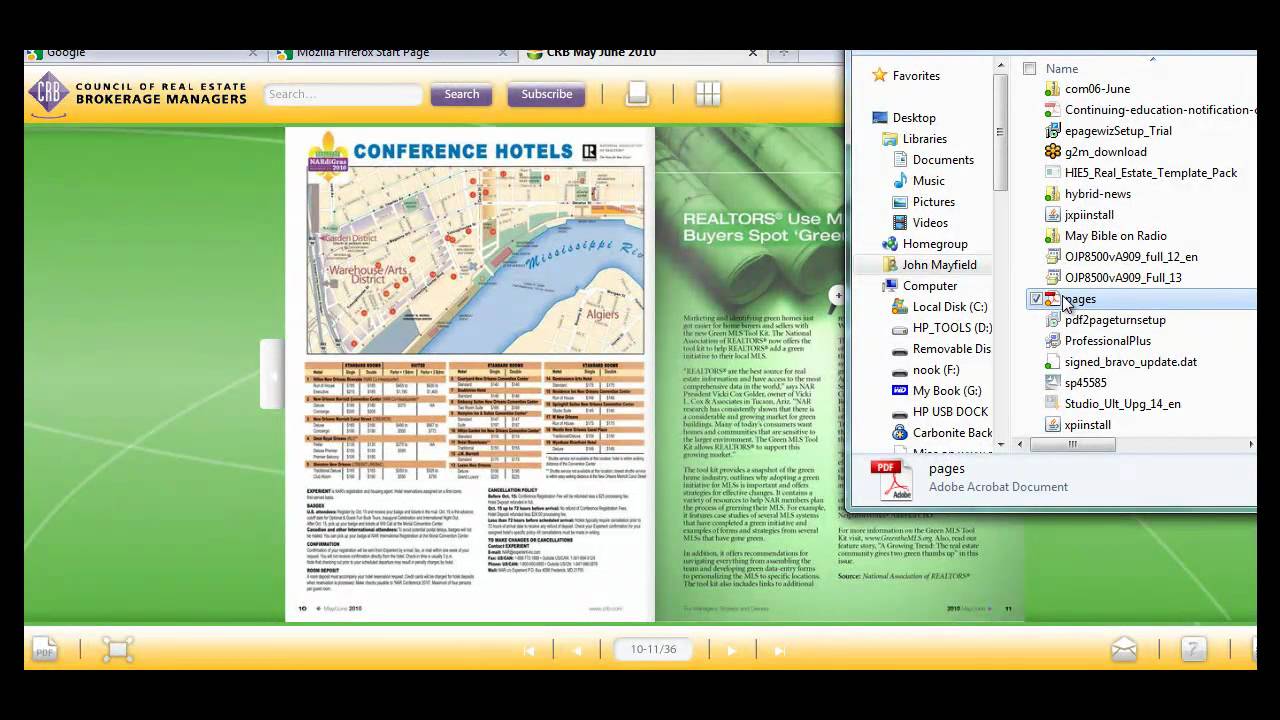This screenshot has height=720, width=1280.
Task: Sort files by Name column header
Action: click(x=1062, y=69)
